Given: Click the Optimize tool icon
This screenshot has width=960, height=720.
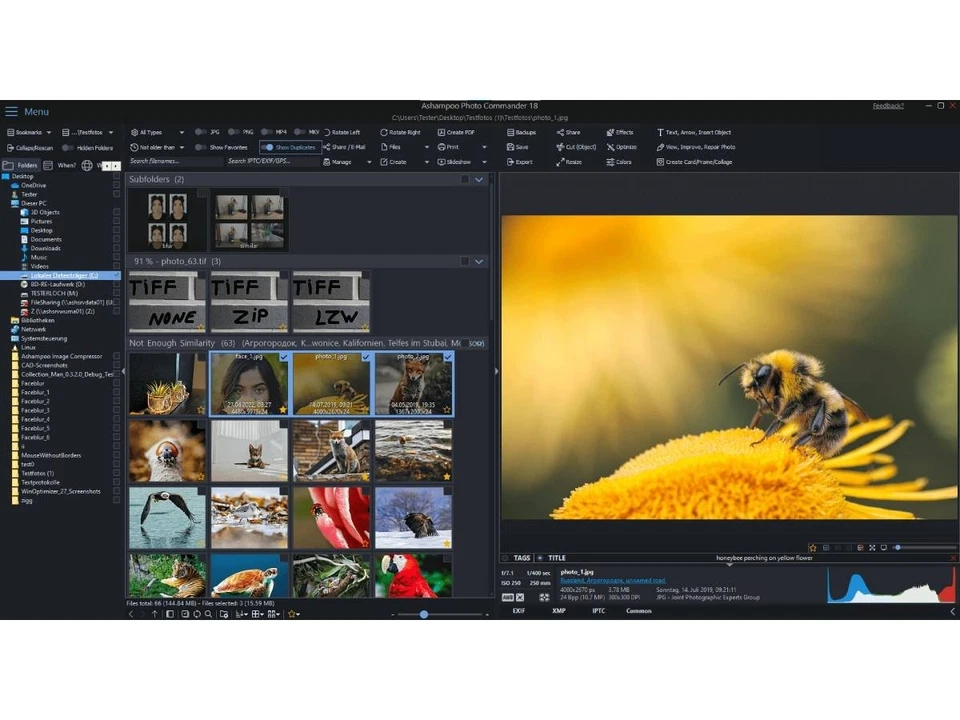Looking at the screenshot, I should point(610,147).
